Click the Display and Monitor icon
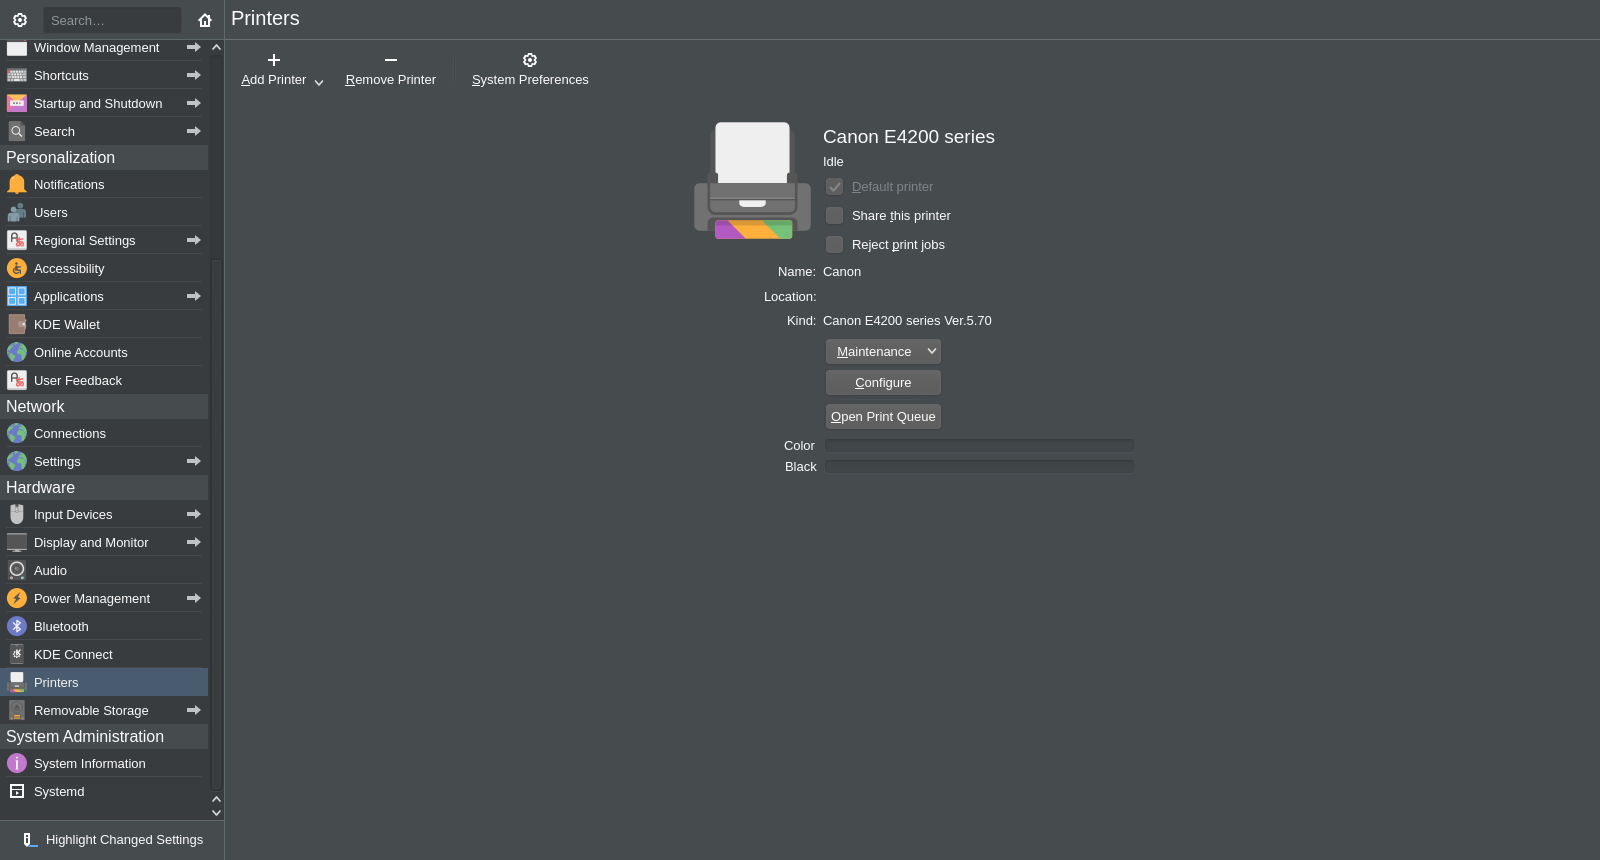This screenshot has width=1600, height=860. pos(17,542)
